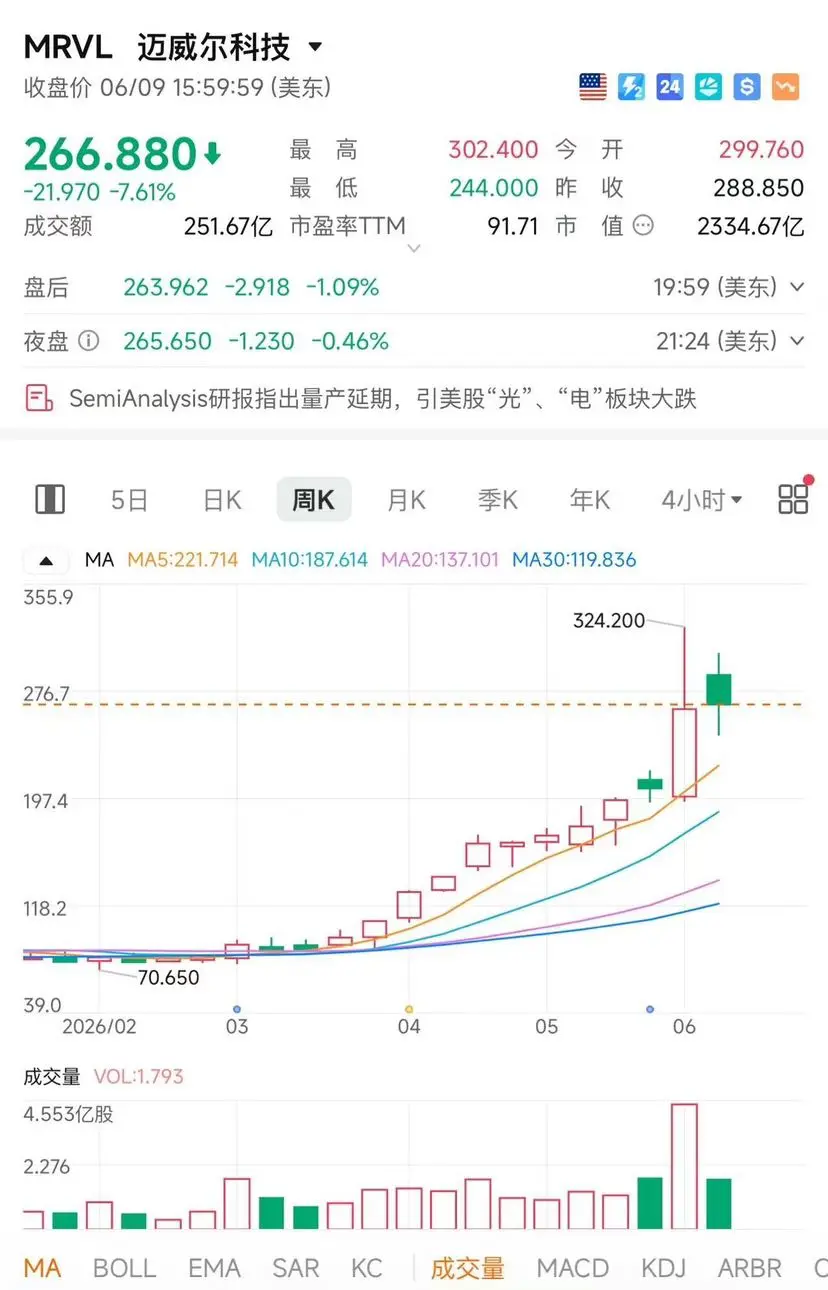Switch to the 季K chart tab
This screenshot has width=828, height=1290.
(498, 500)
